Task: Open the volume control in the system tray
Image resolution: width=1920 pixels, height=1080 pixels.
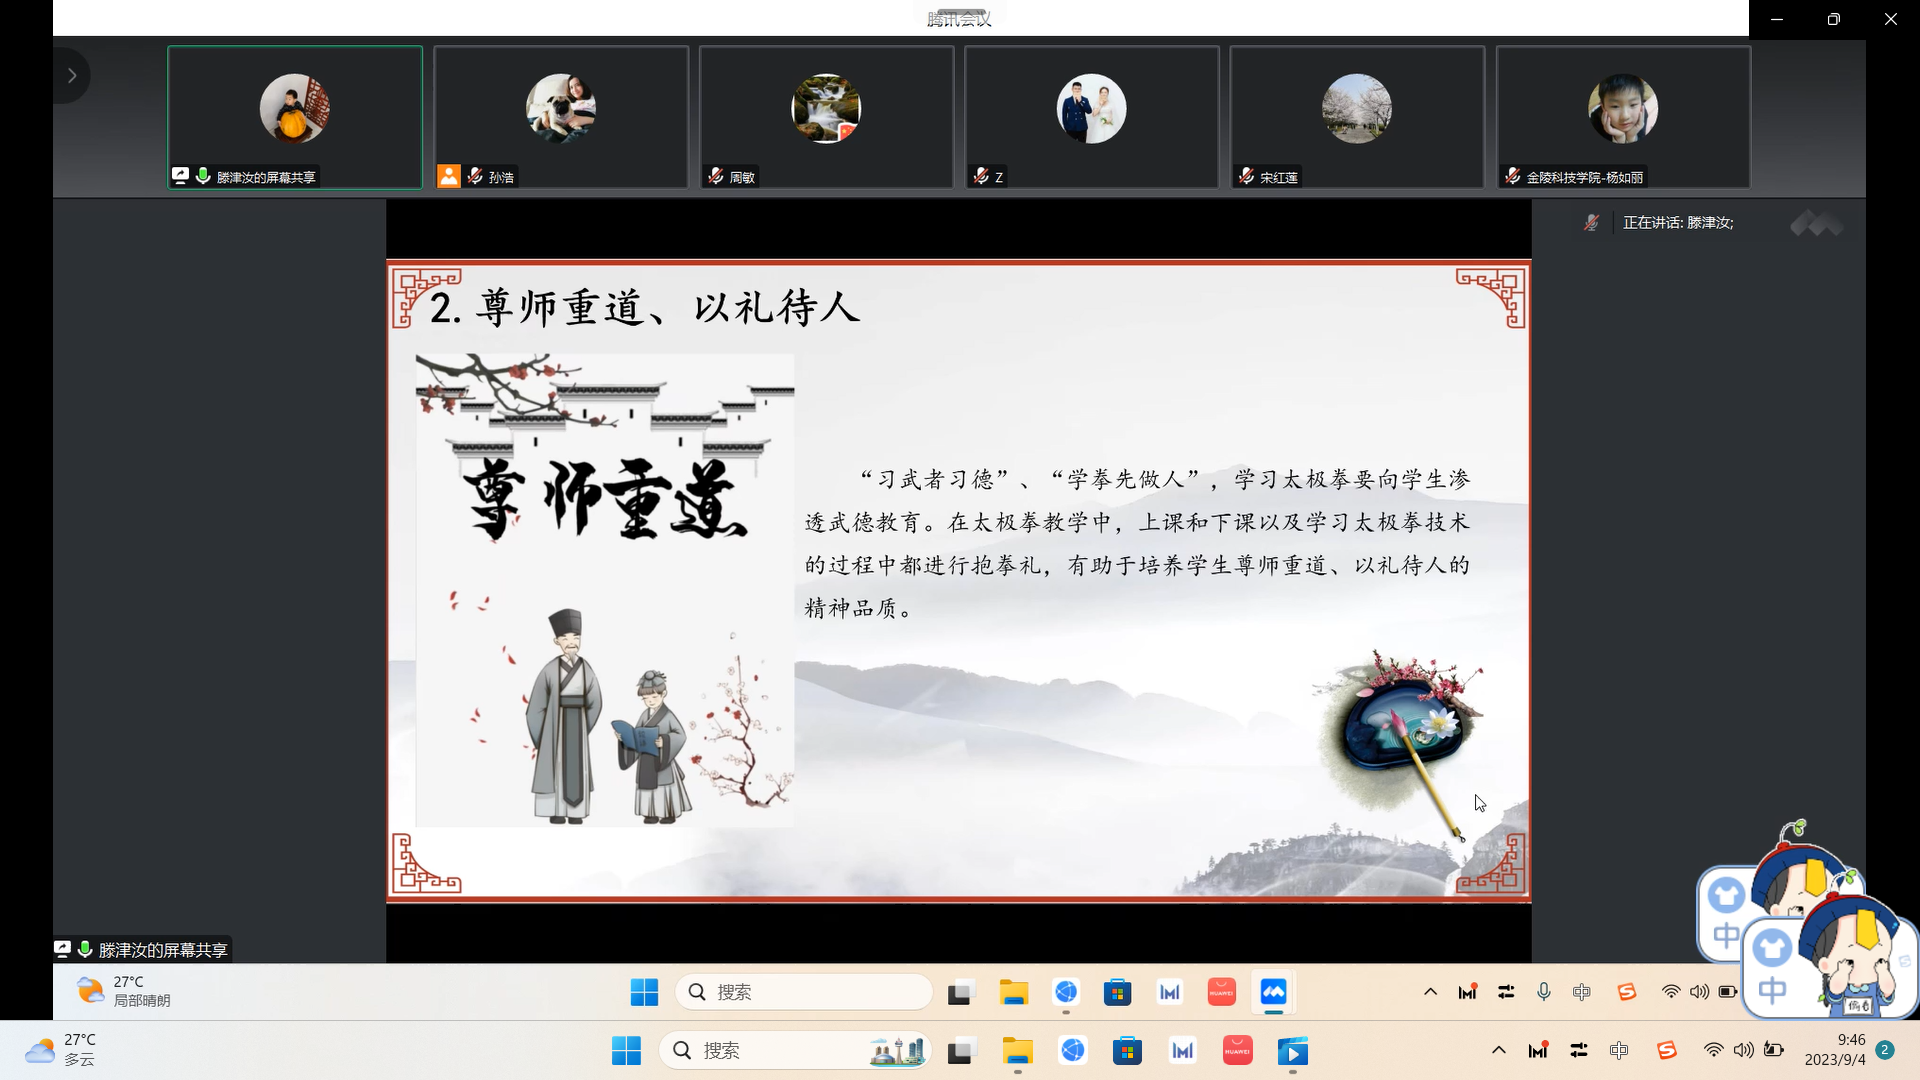Action: pyautogui.click(x=1743, y=1050)
